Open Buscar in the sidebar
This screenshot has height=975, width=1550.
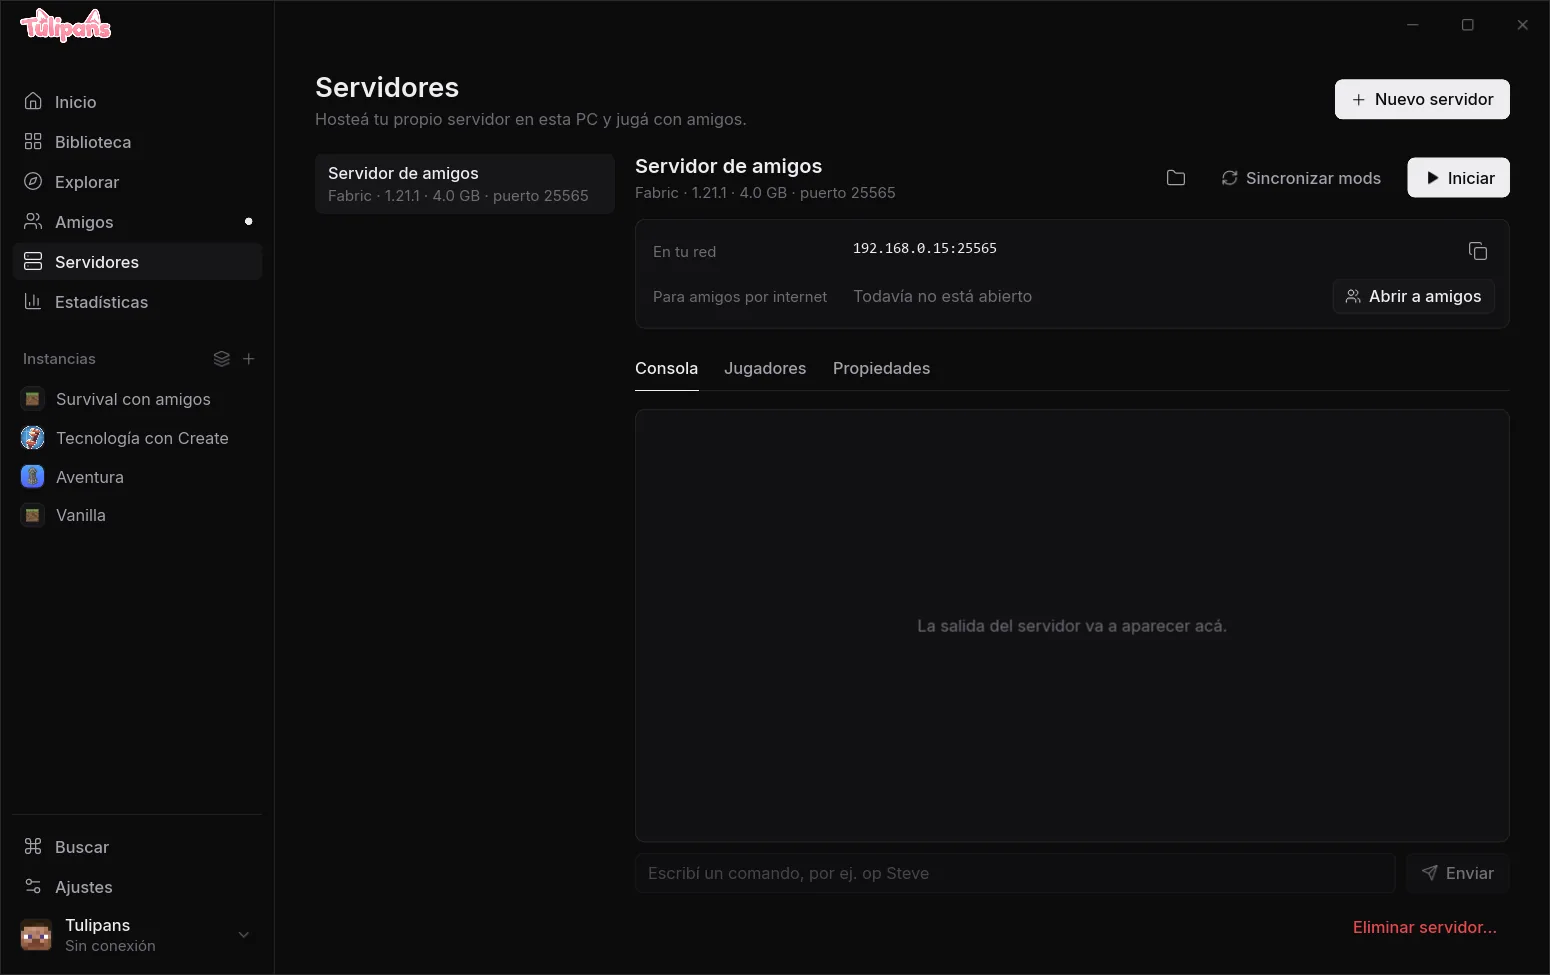click(x=137, y=847)
